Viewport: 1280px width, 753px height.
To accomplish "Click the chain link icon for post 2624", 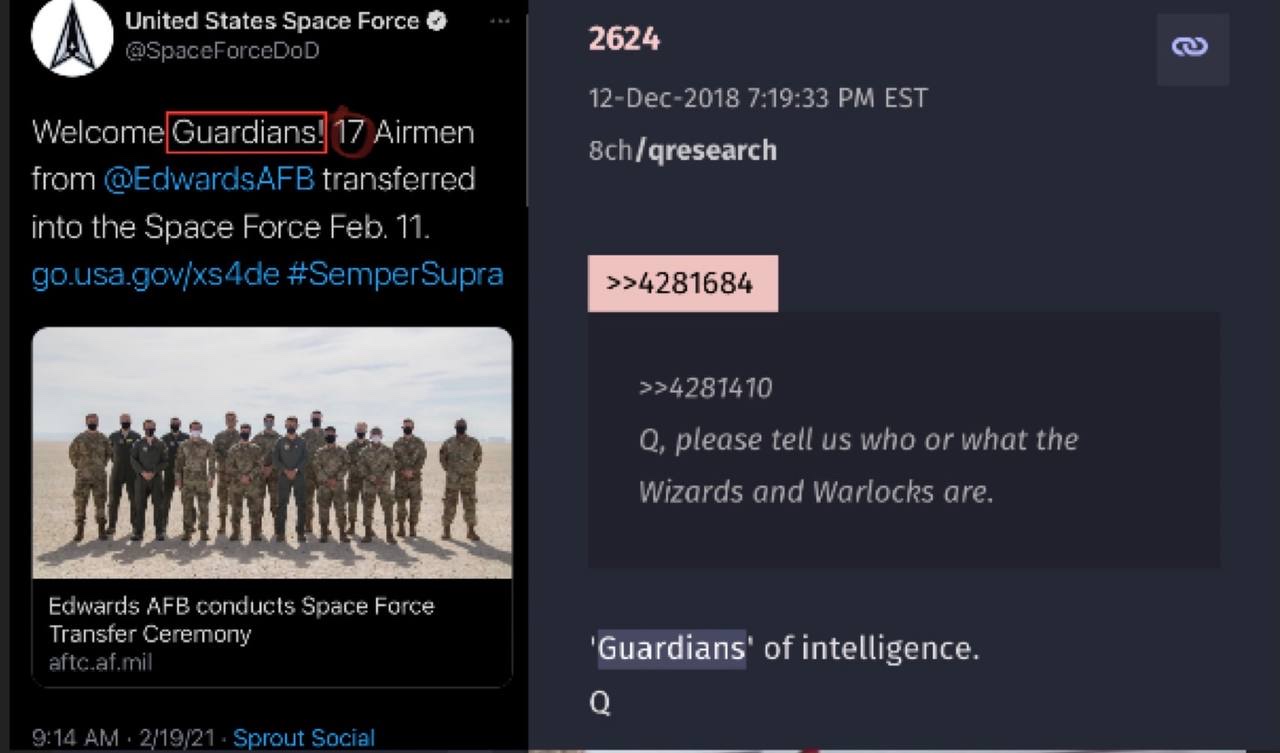I will [x=1190, y=47].
